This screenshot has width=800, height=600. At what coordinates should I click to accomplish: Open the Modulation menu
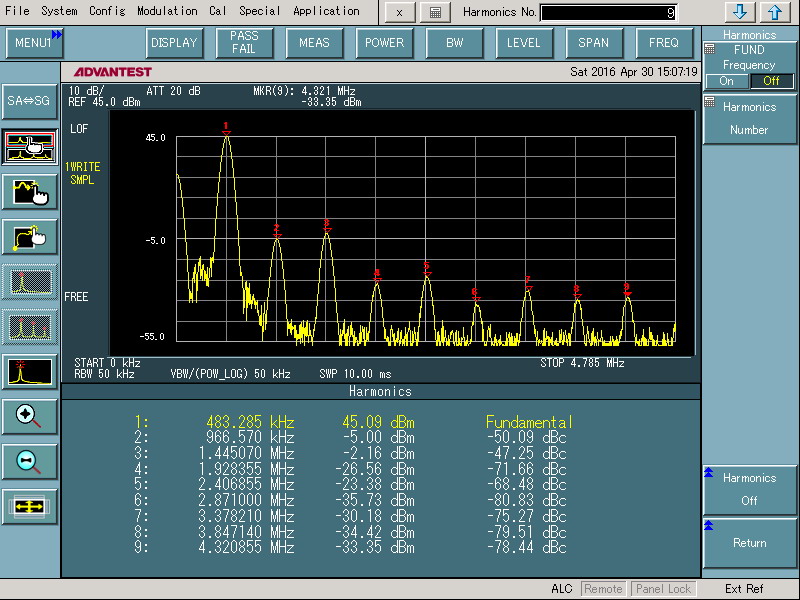167,11
